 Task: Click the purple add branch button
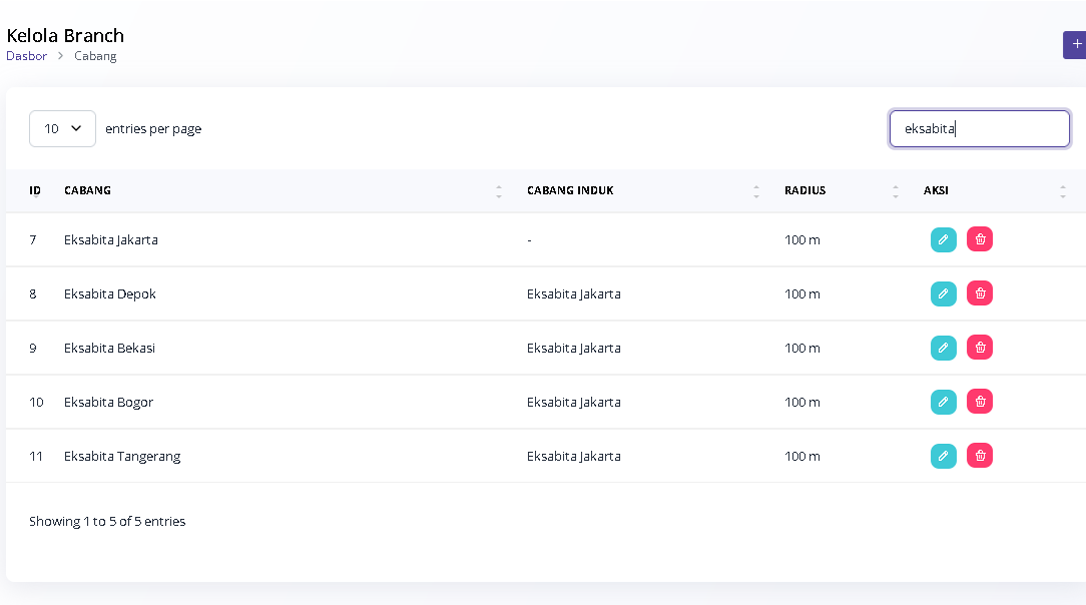1075,45
